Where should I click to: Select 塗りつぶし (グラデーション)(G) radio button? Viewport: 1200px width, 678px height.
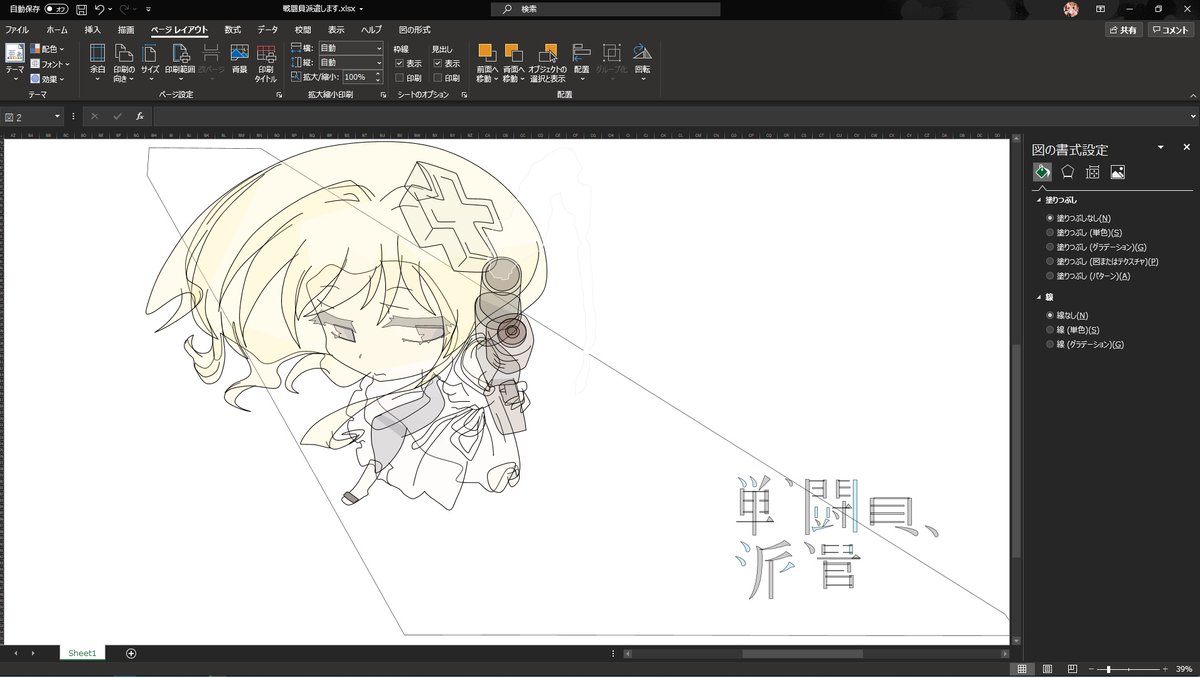coord(1049,247)
